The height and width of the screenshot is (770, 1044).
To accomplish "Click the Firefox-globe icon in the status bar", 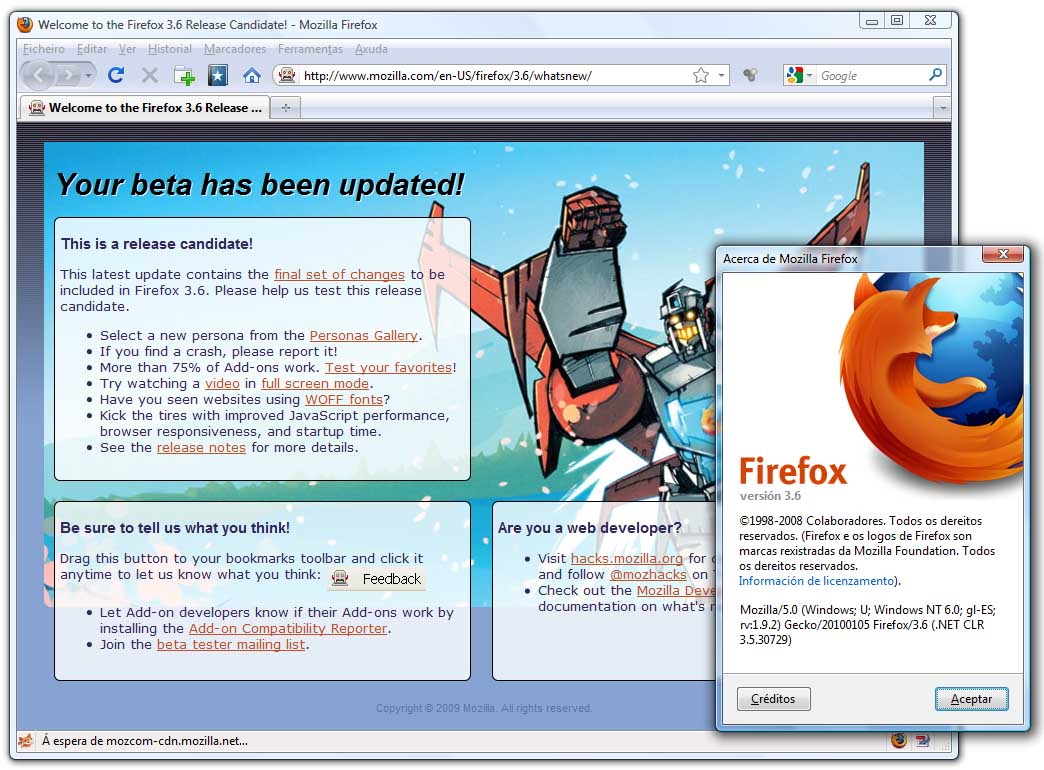I will pyautogui.click(x=899, y=740).
